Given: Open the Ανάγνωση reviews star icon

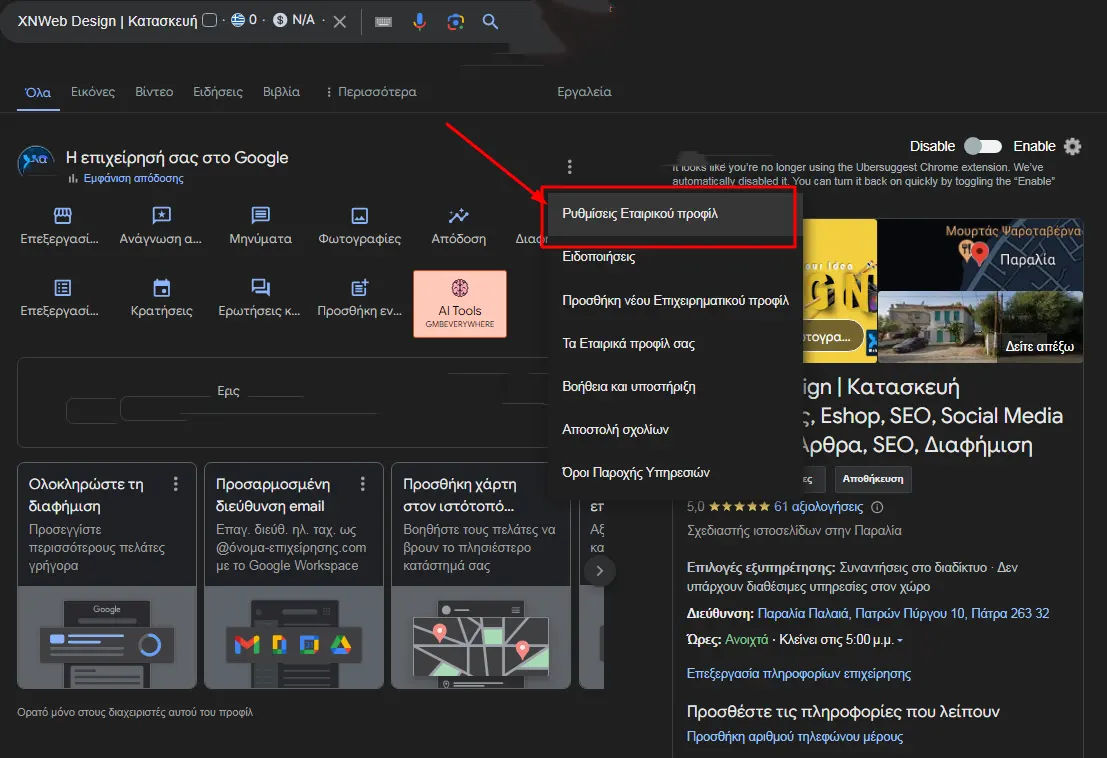Looking at the screenshot, I should click(161, 215).
